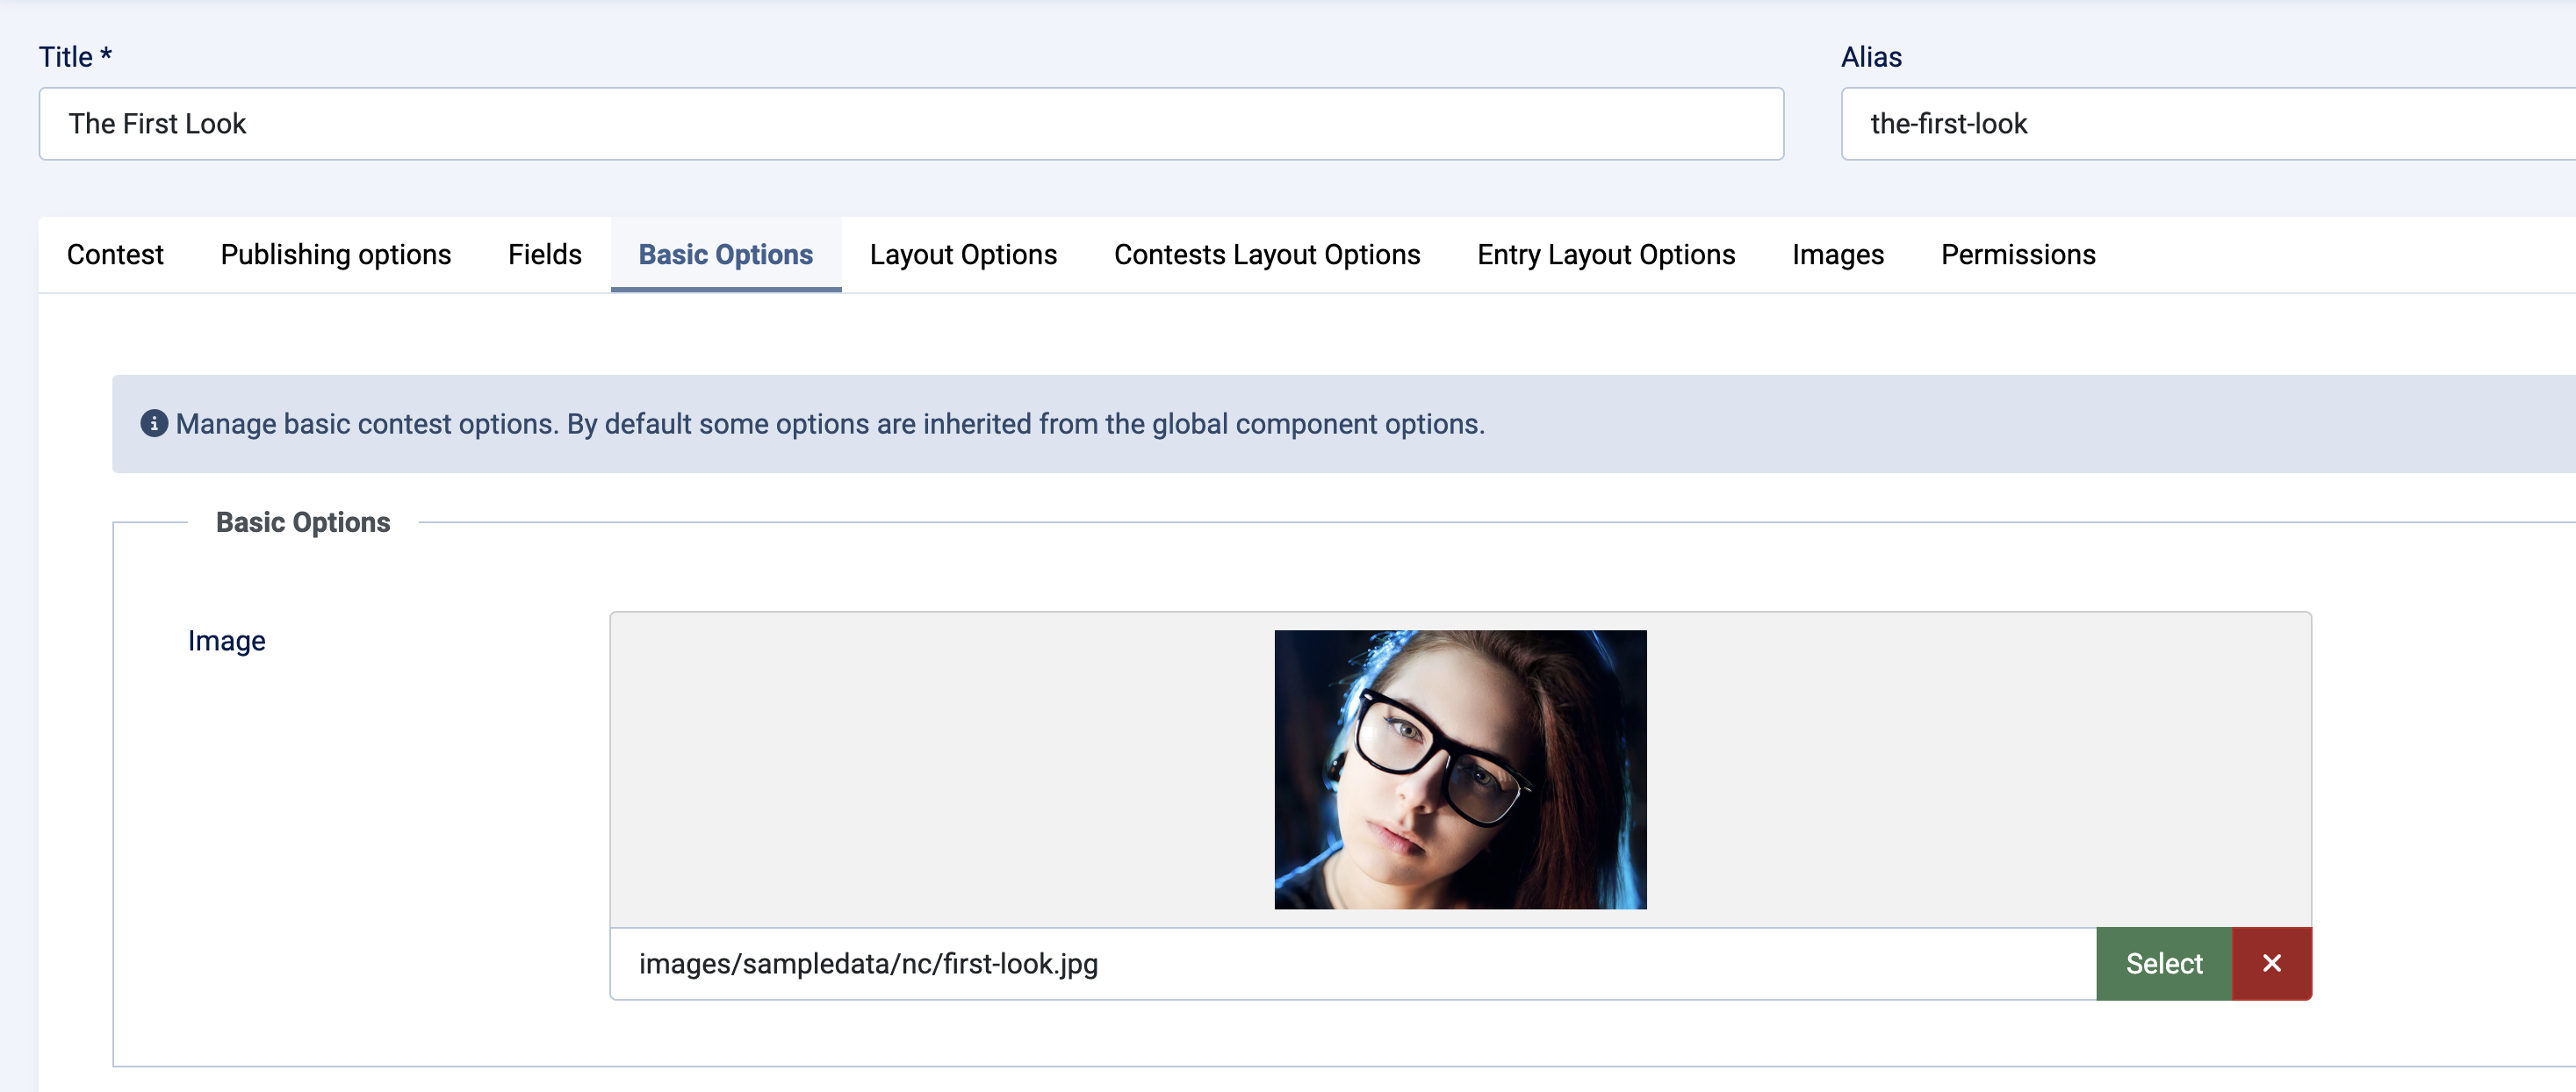Click the info icon in the notice banner
The width and height of the screenshot is (2576, 1092).
click(154, 423)
